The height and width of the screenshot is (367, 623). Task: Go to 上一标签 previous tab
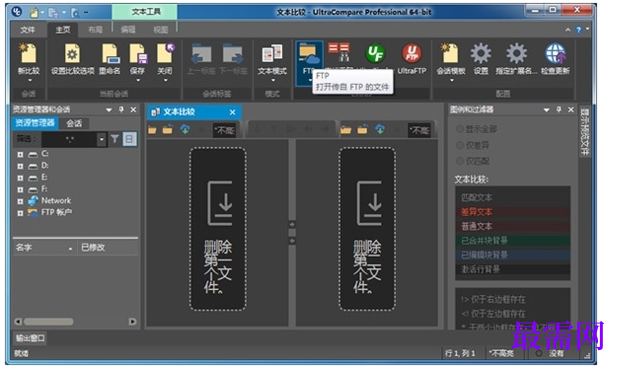[x=201, y=54]
